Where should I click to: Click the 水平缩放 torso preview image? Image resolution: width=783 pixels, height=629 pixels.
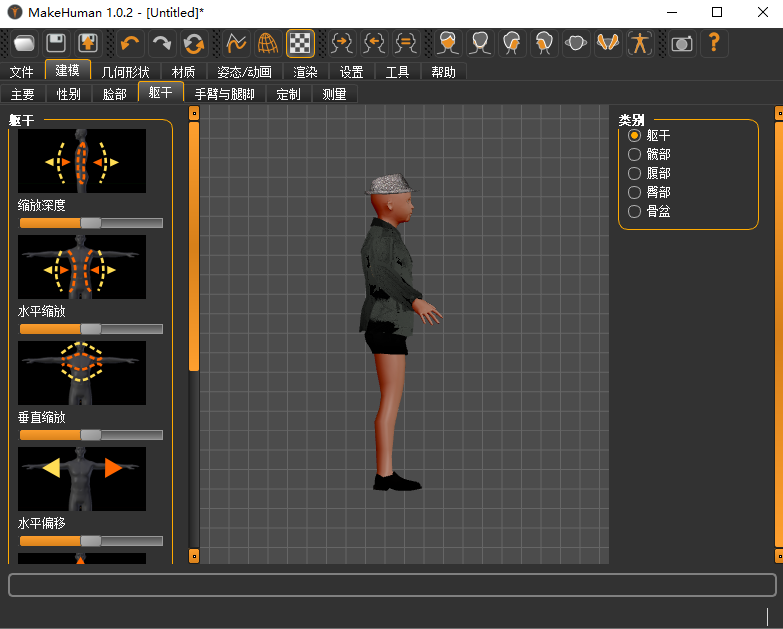(x=82, y=267)
